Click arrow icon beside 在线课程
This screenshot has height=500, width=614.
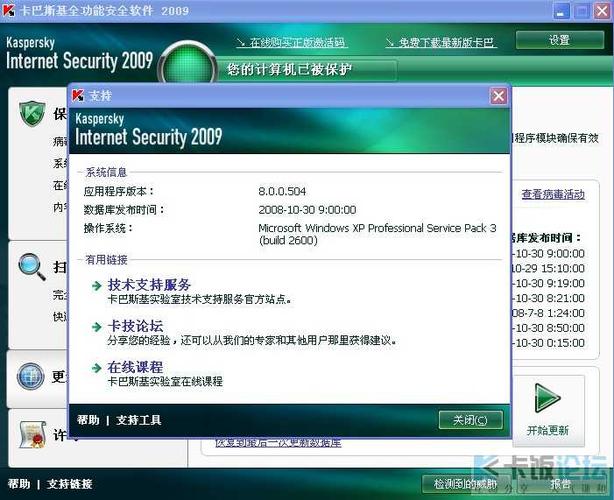96,368
